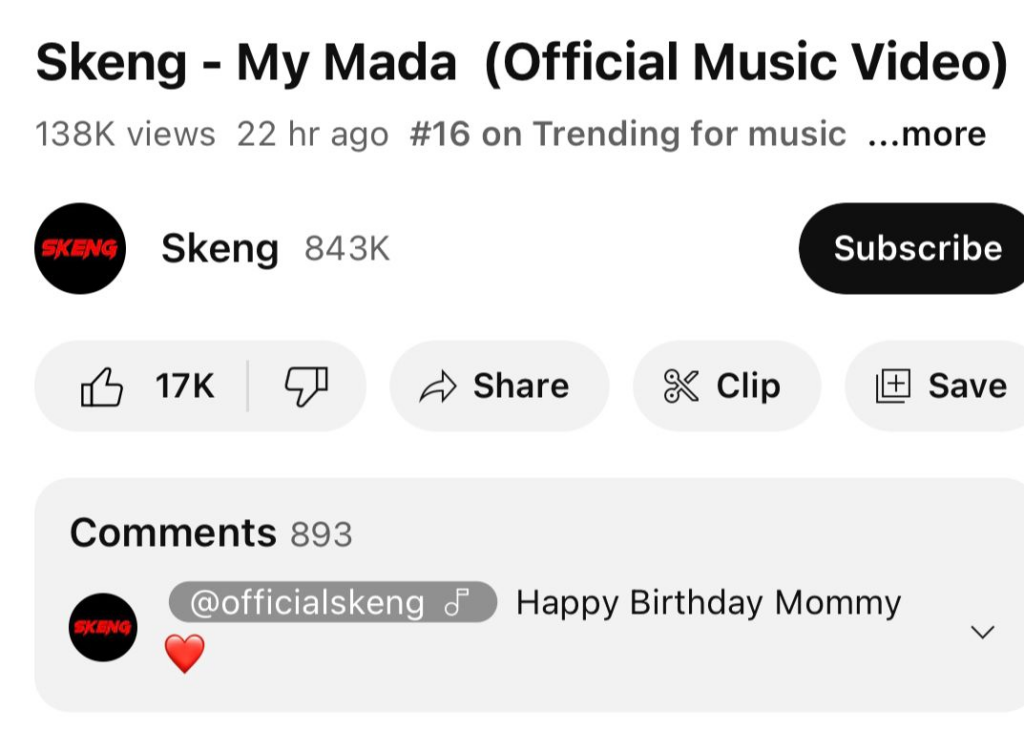Tap the music note beside @officialskeng
The width and height of the screenshot is (1024, 730).
coord(456,602)
